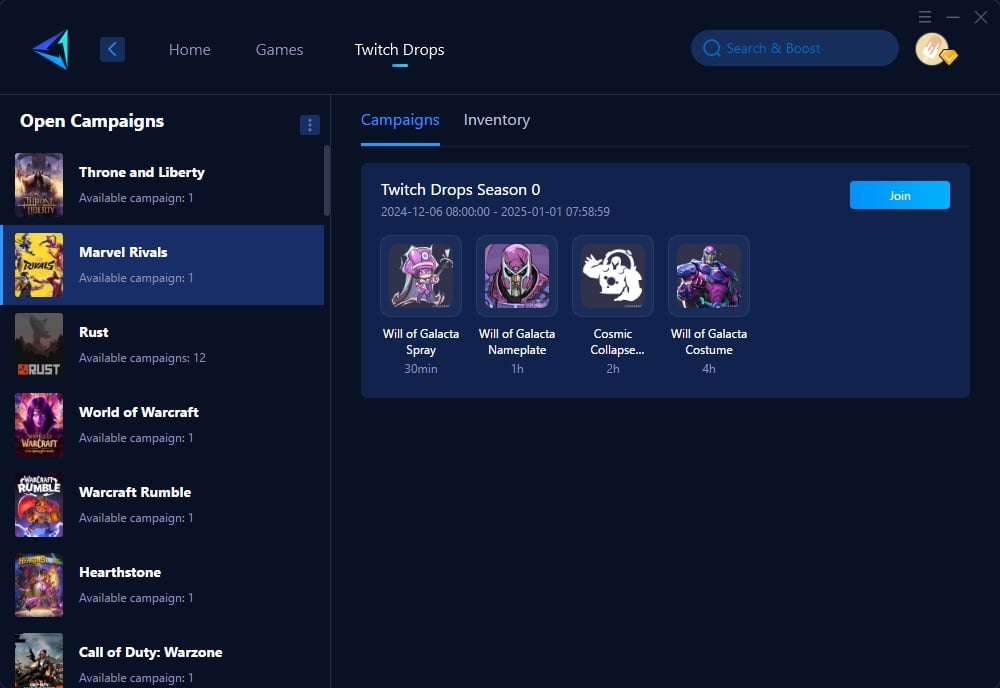Open Open Campaigns three-dot options menu
1000x688 pixels.
(x=310, y=125)
